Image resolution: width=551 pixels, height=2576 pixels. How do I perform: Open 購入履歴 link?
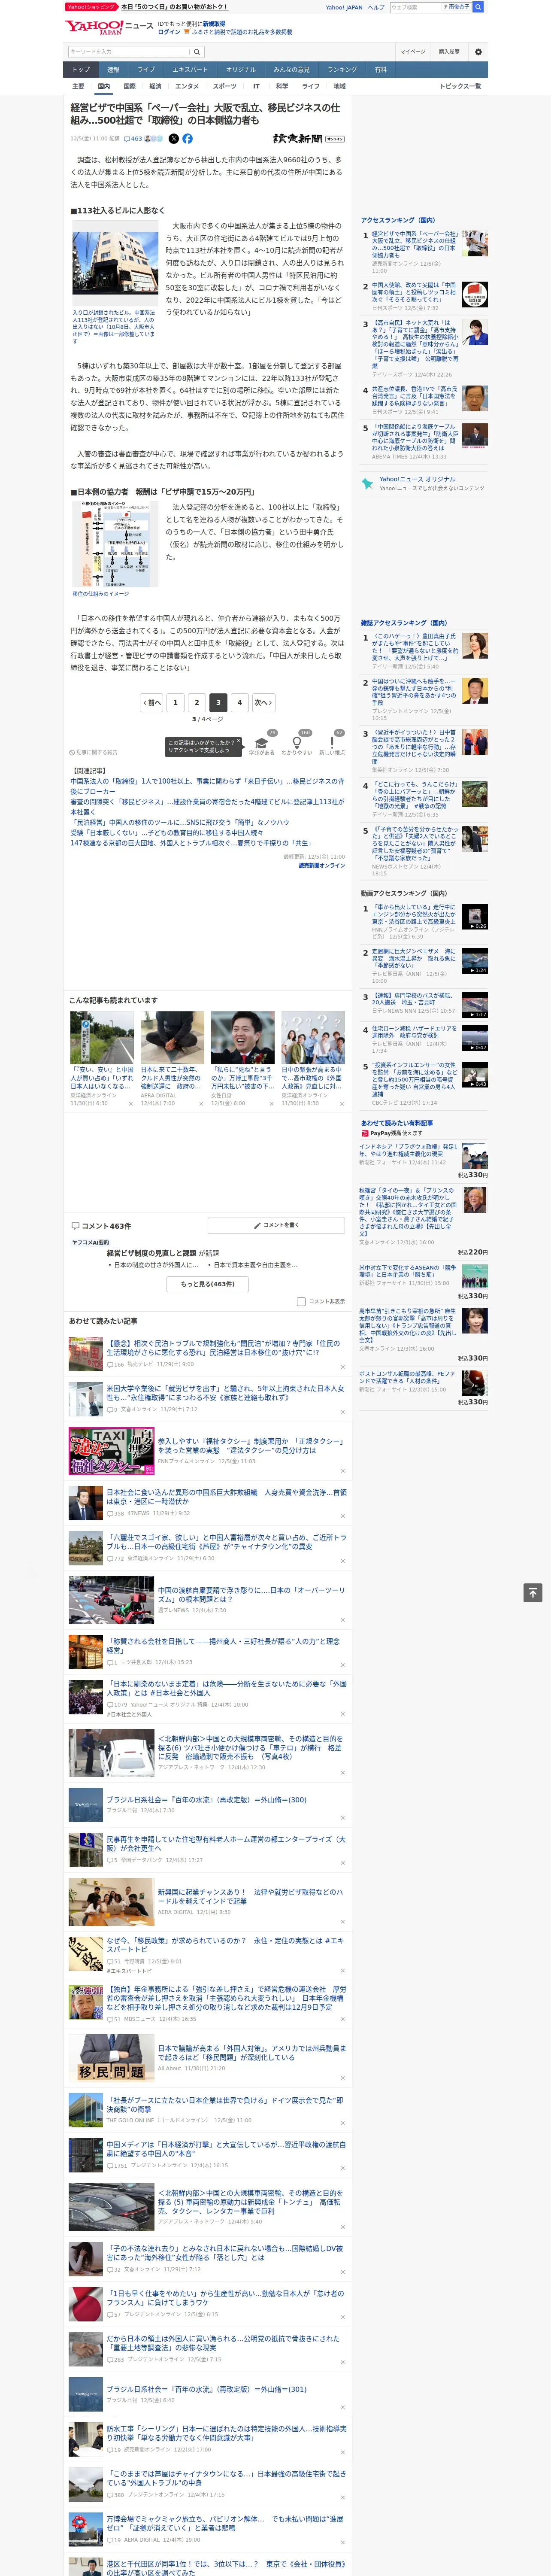click(449, 52)
